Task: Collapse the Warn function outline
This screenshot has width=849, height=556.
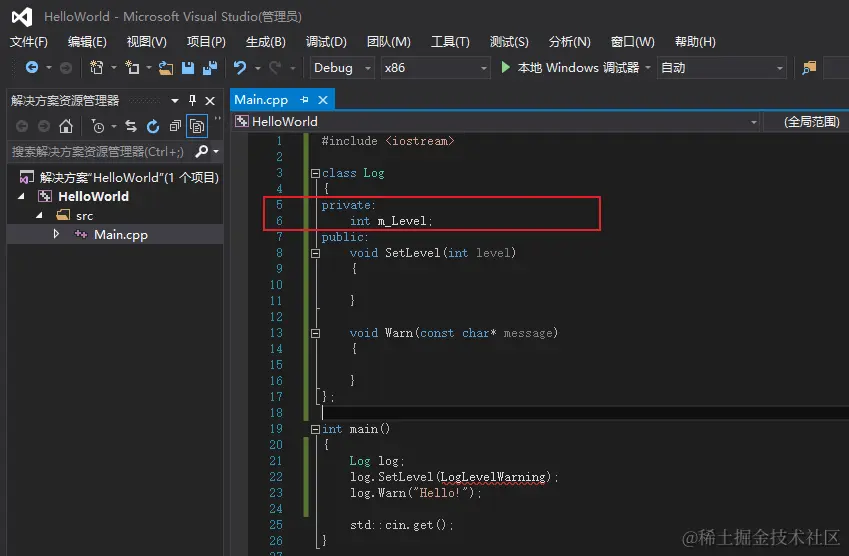Action: click(x=315, y=333)
